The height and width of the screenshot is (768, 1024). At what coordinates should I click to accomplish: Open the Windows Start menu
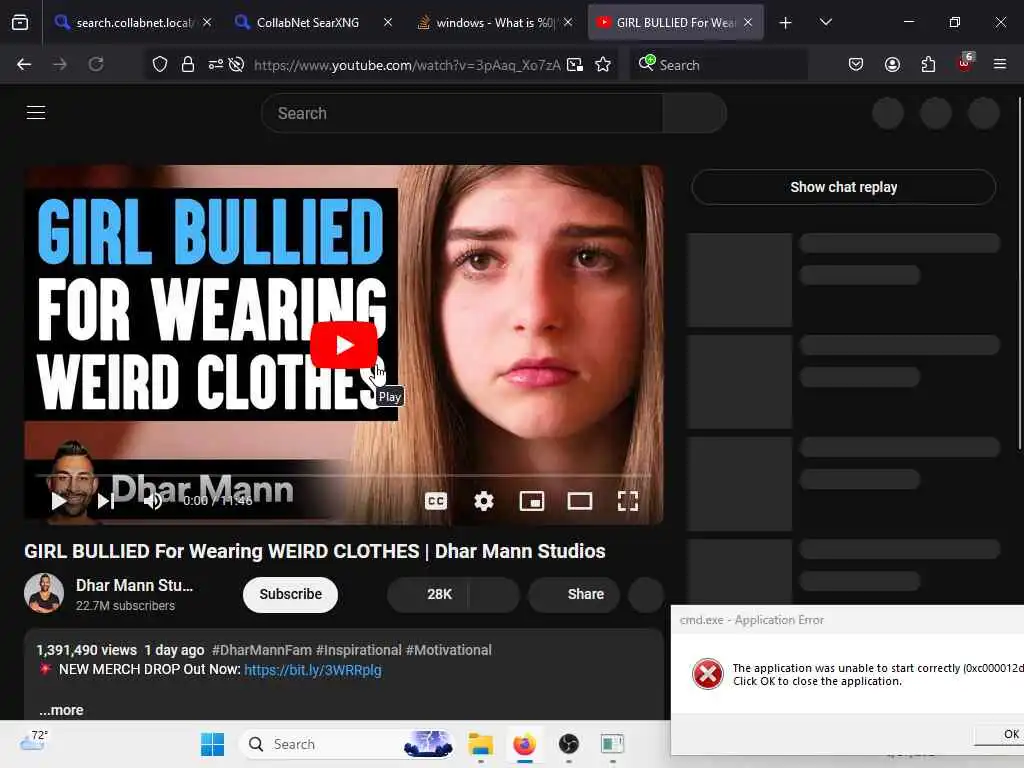[212, 744]
